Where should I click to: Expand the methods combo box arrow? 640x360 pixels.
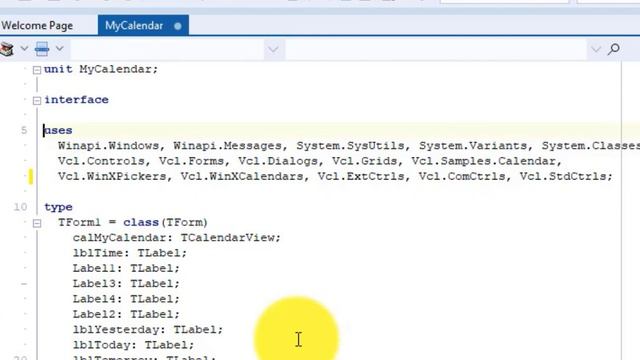pos(596,50)
